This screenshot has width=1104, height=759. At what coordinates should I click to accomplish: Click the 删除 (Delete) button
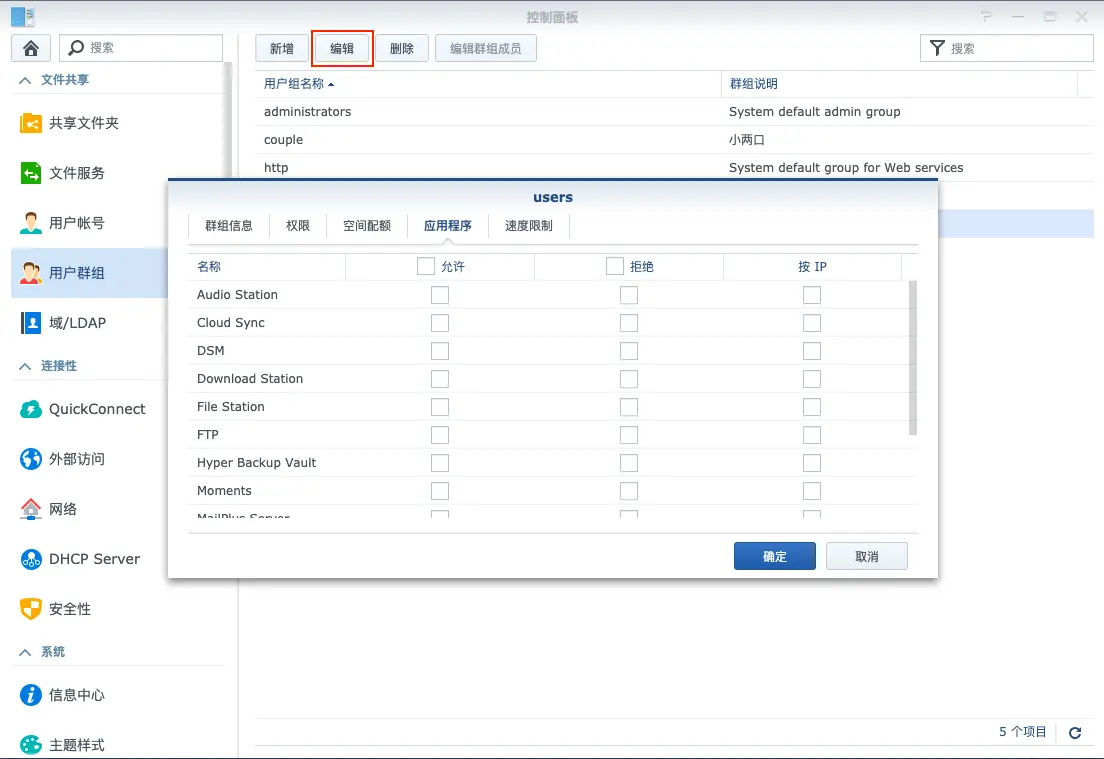(x=402, y=49)
